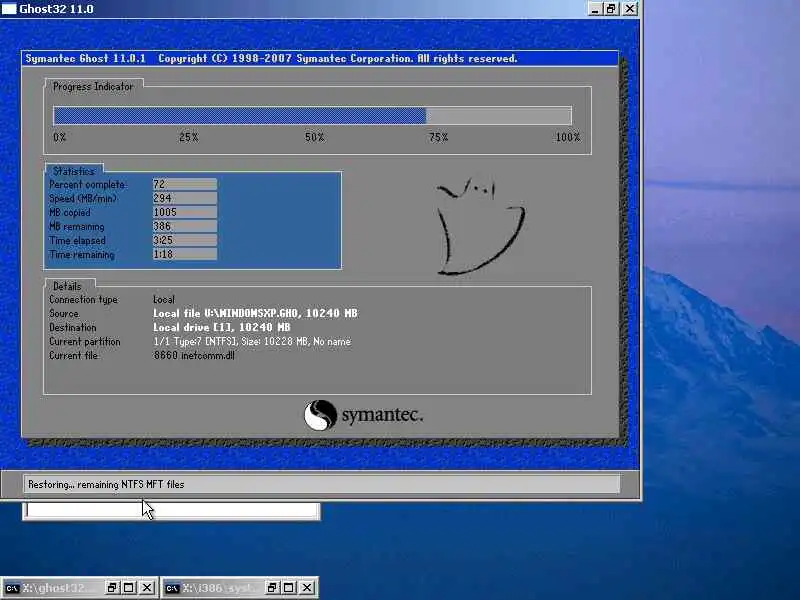Click the Symantec yin-yang logo icon
Image resolution: width=800 pixels, height=600 pixels.
(x=320, y=415)
